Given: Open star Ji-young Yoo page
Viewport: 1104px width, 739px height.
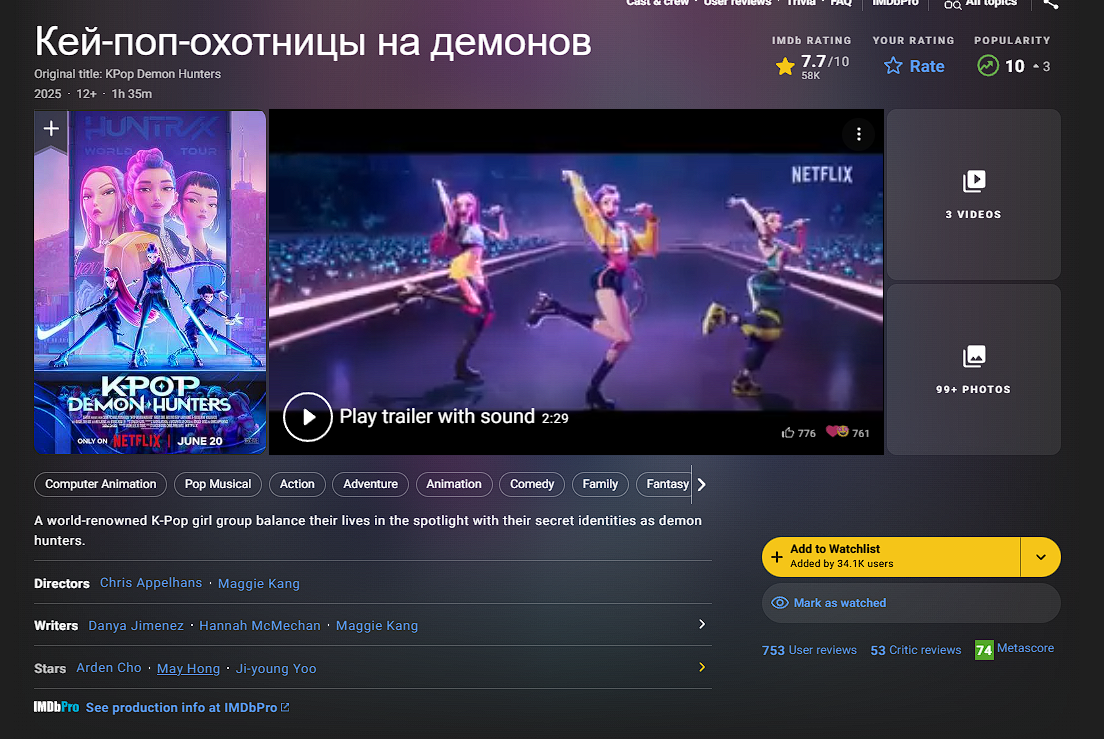Looking at the screenshot, I should [275, 669].
